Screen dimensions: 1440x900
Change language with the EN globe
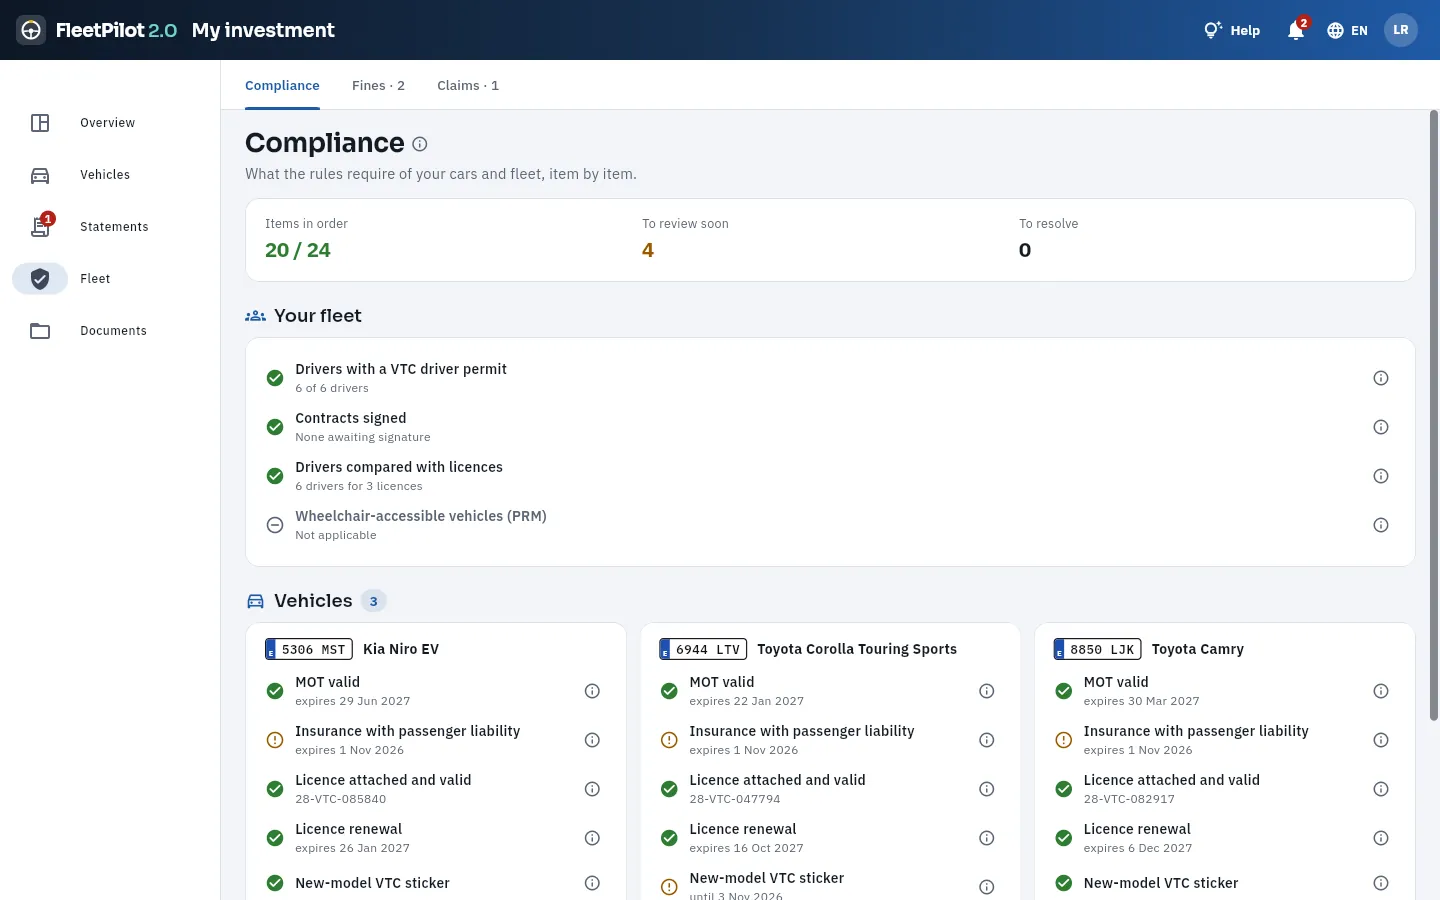tap(1347, 30)
